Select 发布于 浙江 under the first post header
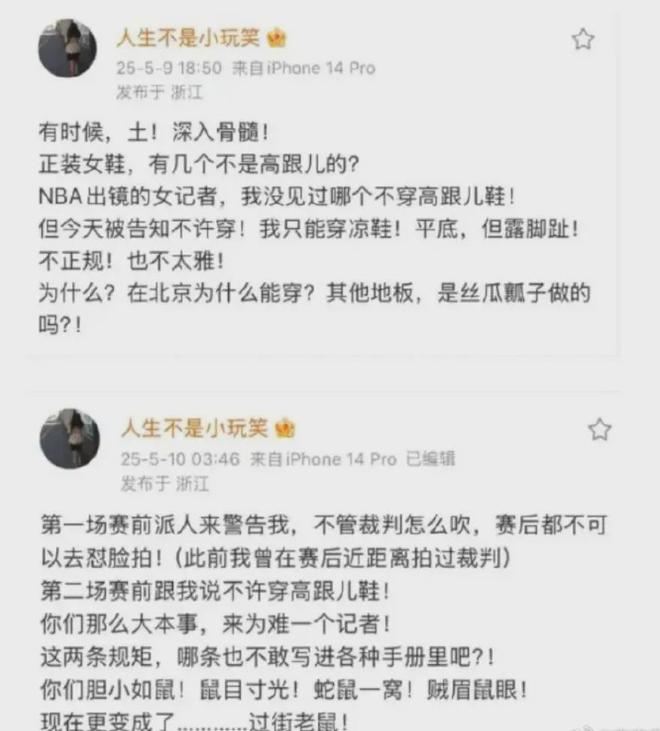 tap(159, 92)
